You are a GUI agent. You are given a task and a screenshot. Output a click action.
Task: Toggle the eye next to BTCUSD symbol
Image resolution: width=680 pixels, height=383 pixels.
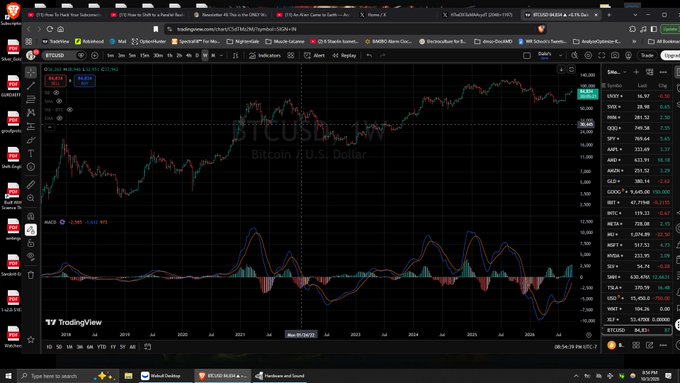click(x=81, y=56)
